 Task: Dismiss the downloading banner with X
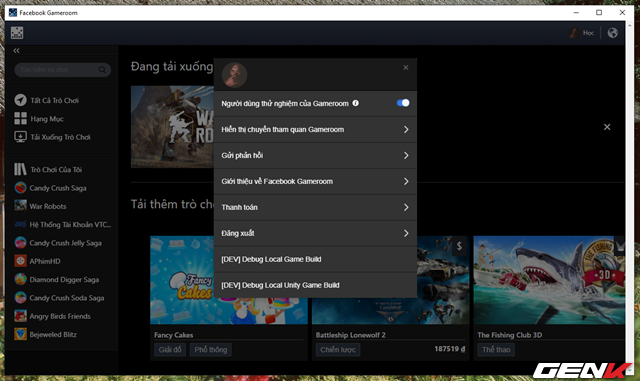[x=607, y=127]
